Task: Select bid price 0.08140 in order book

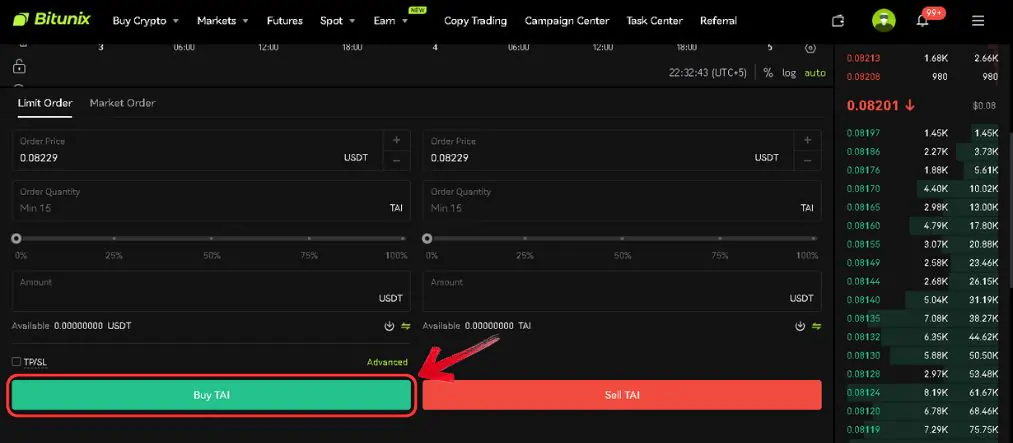Action: [863, 300]
